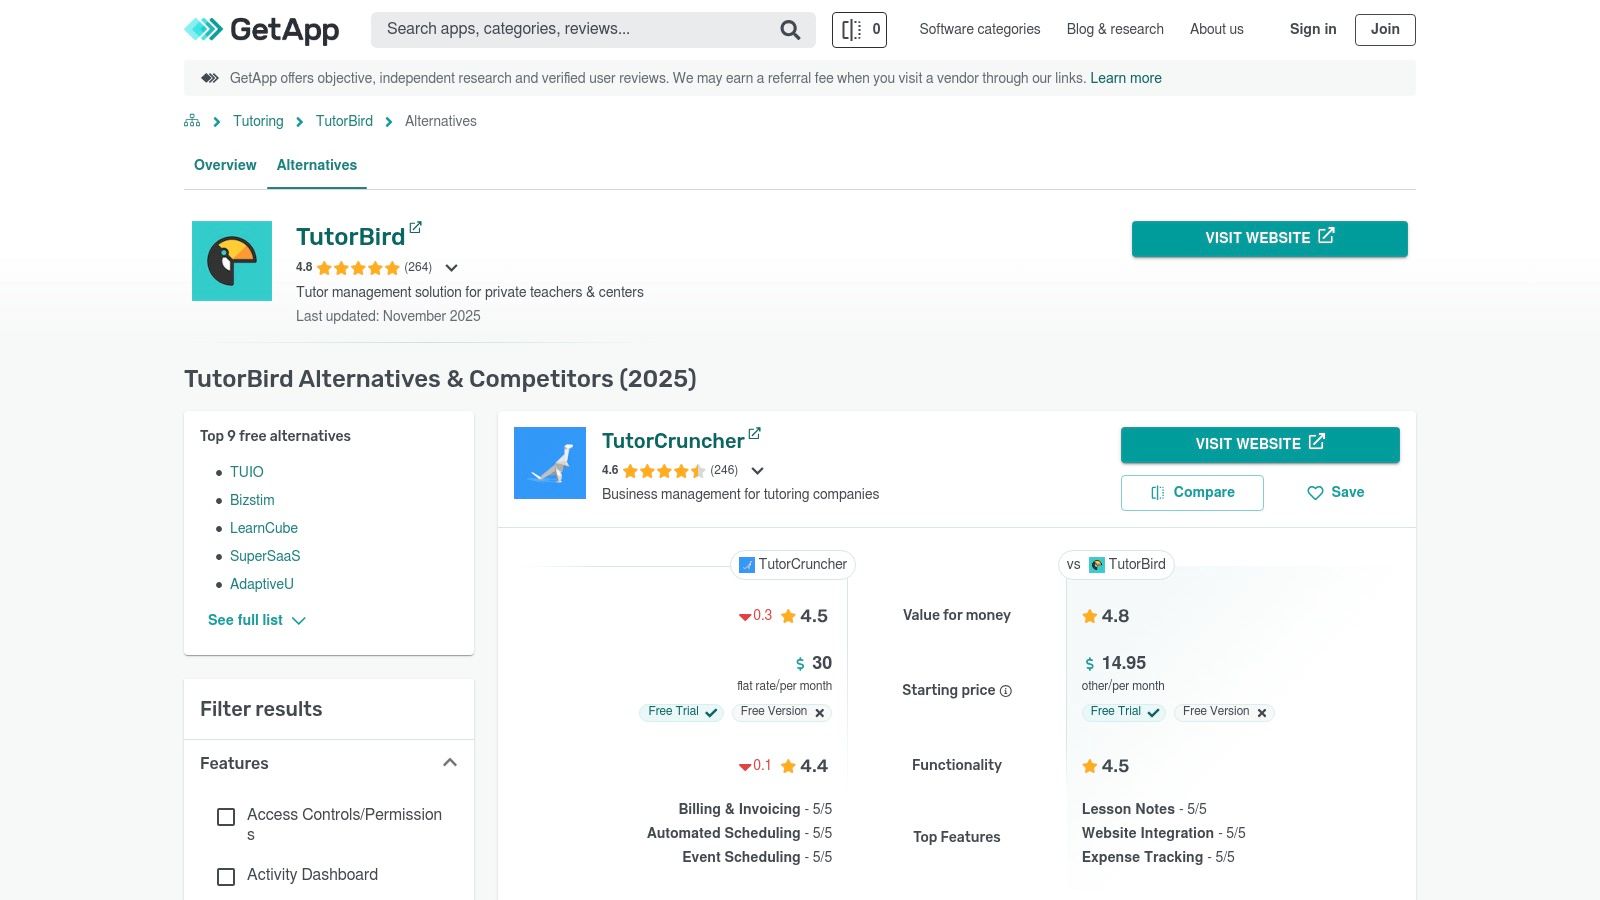Click the Starting price info icon
This screenshot has height=900, width=1600.
point(1005,690)
